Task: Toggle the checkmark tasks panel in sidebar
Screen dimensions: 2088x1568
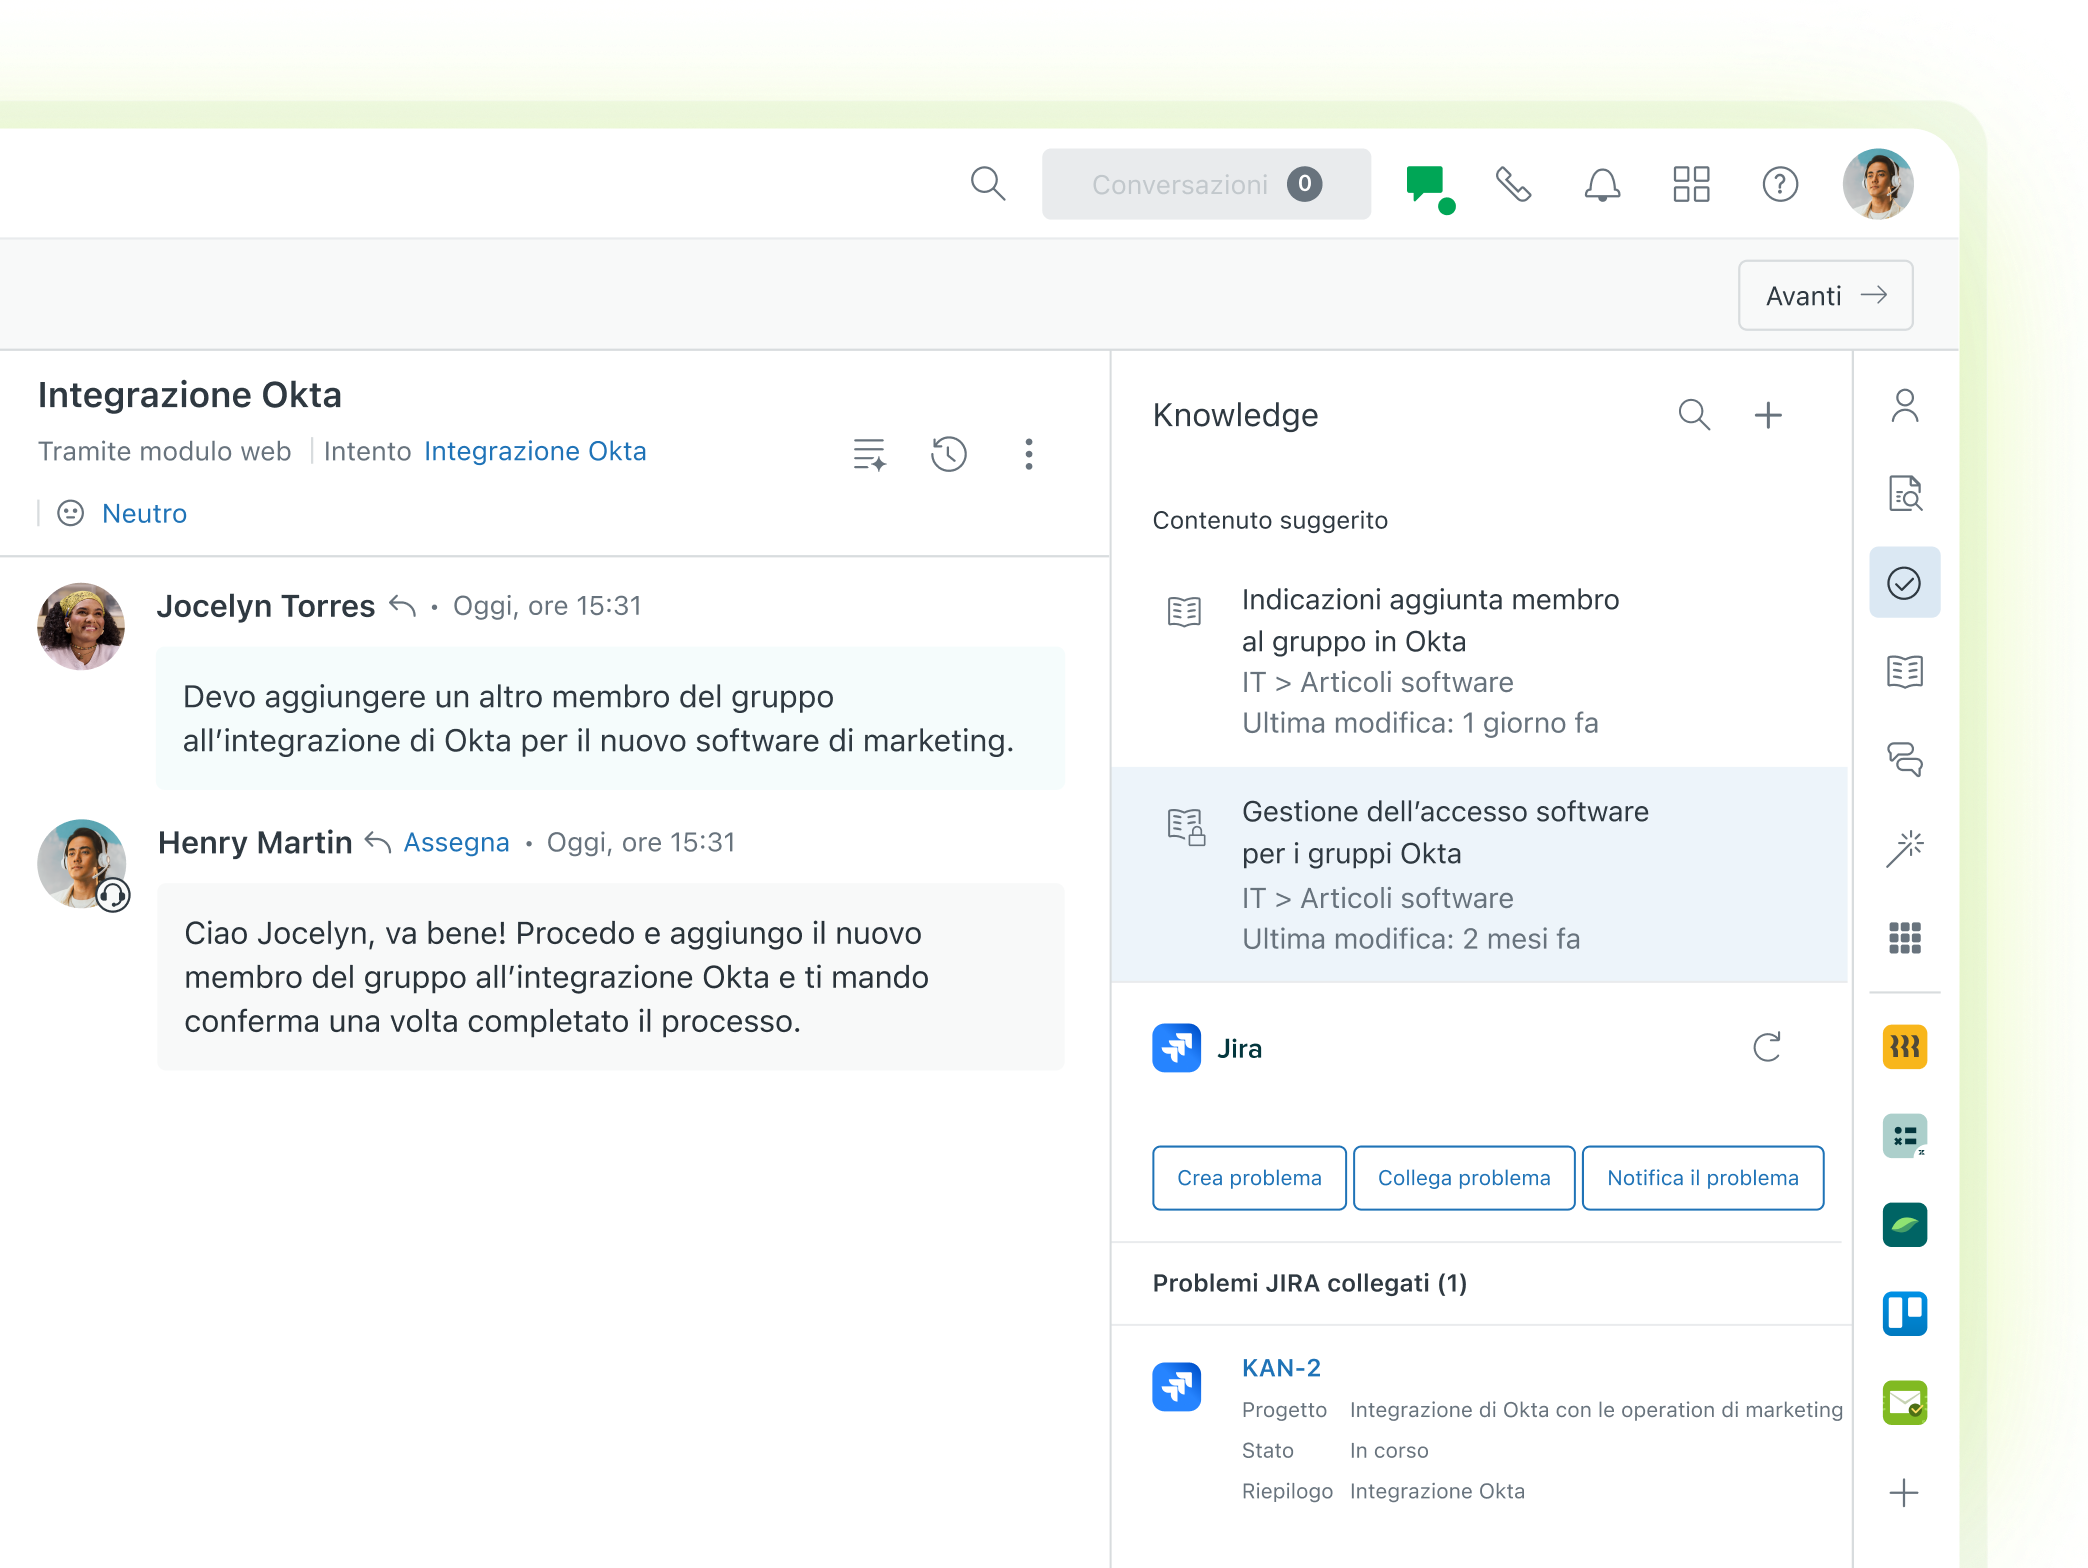Action: (x=1905, y=581)
